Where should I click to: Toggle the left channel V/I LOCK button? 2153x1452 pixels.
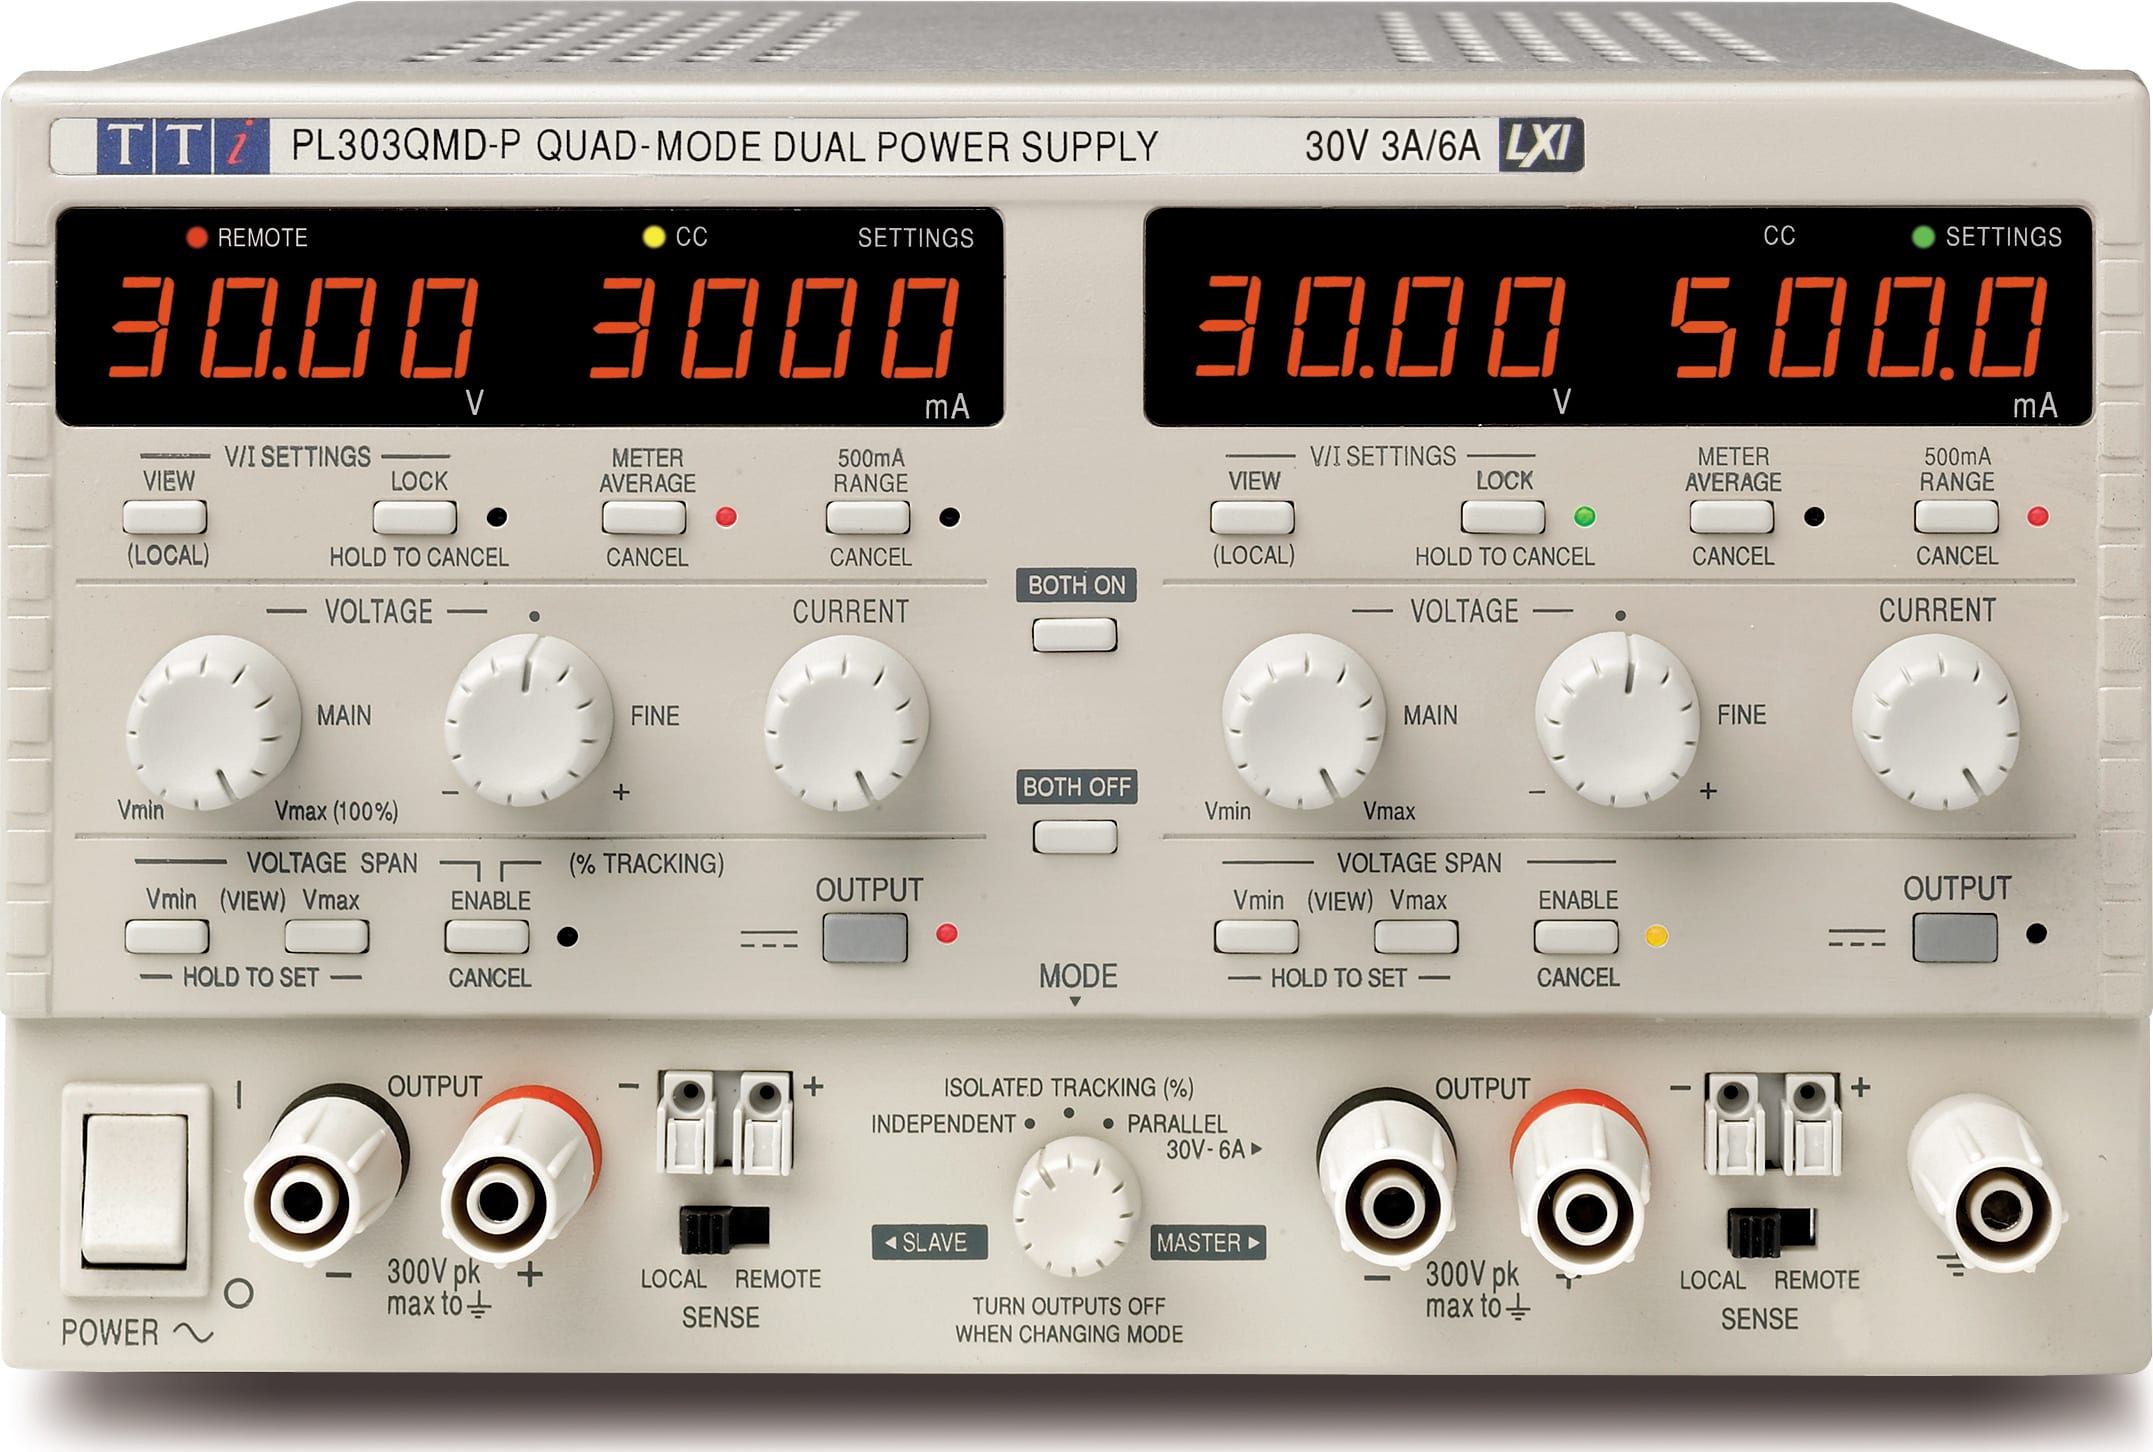(x=415, y=517)
